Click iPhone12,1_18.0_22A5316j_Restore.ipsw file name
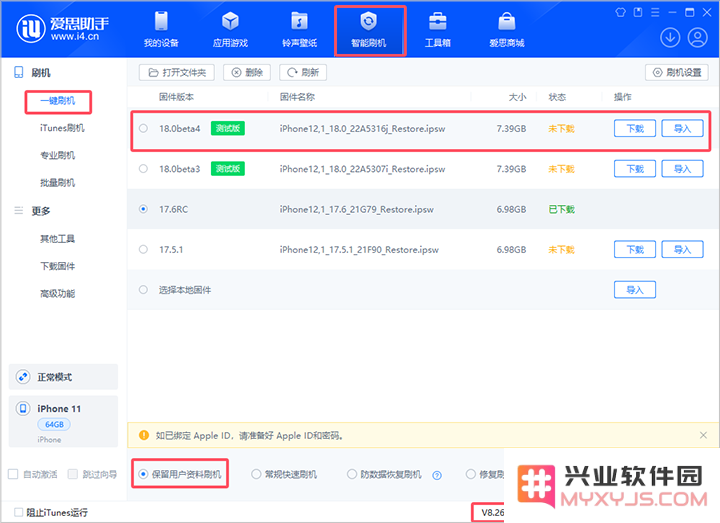This screenshot has height=523, width=720. coord(362,129)
